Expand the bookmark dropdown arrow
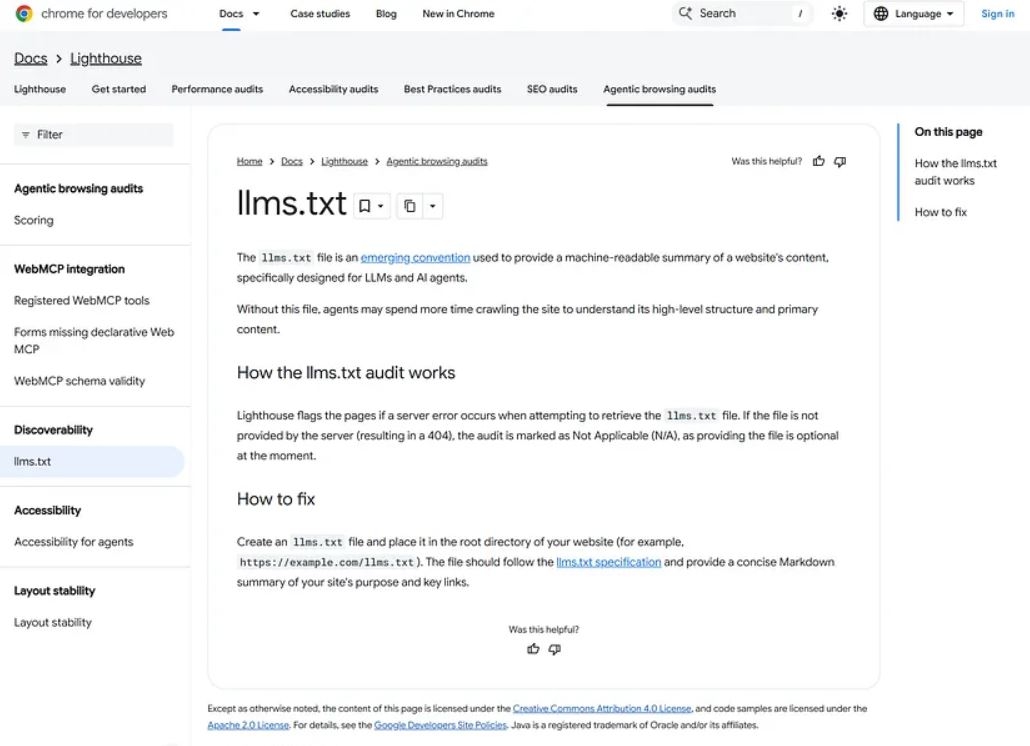The width and height of the screenshot is (1030, 746). coord(380,206)
